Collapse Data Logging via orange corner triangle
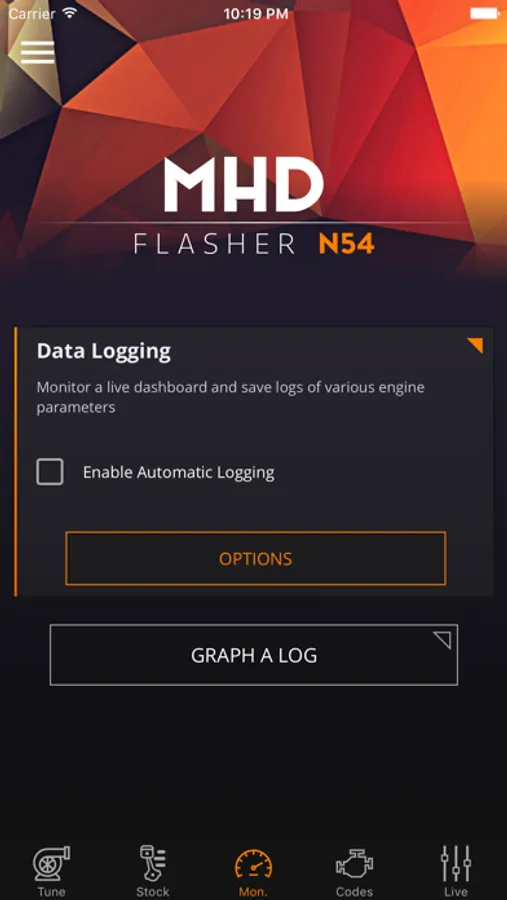This screenshot has width=507, height=900. (475, 346)
